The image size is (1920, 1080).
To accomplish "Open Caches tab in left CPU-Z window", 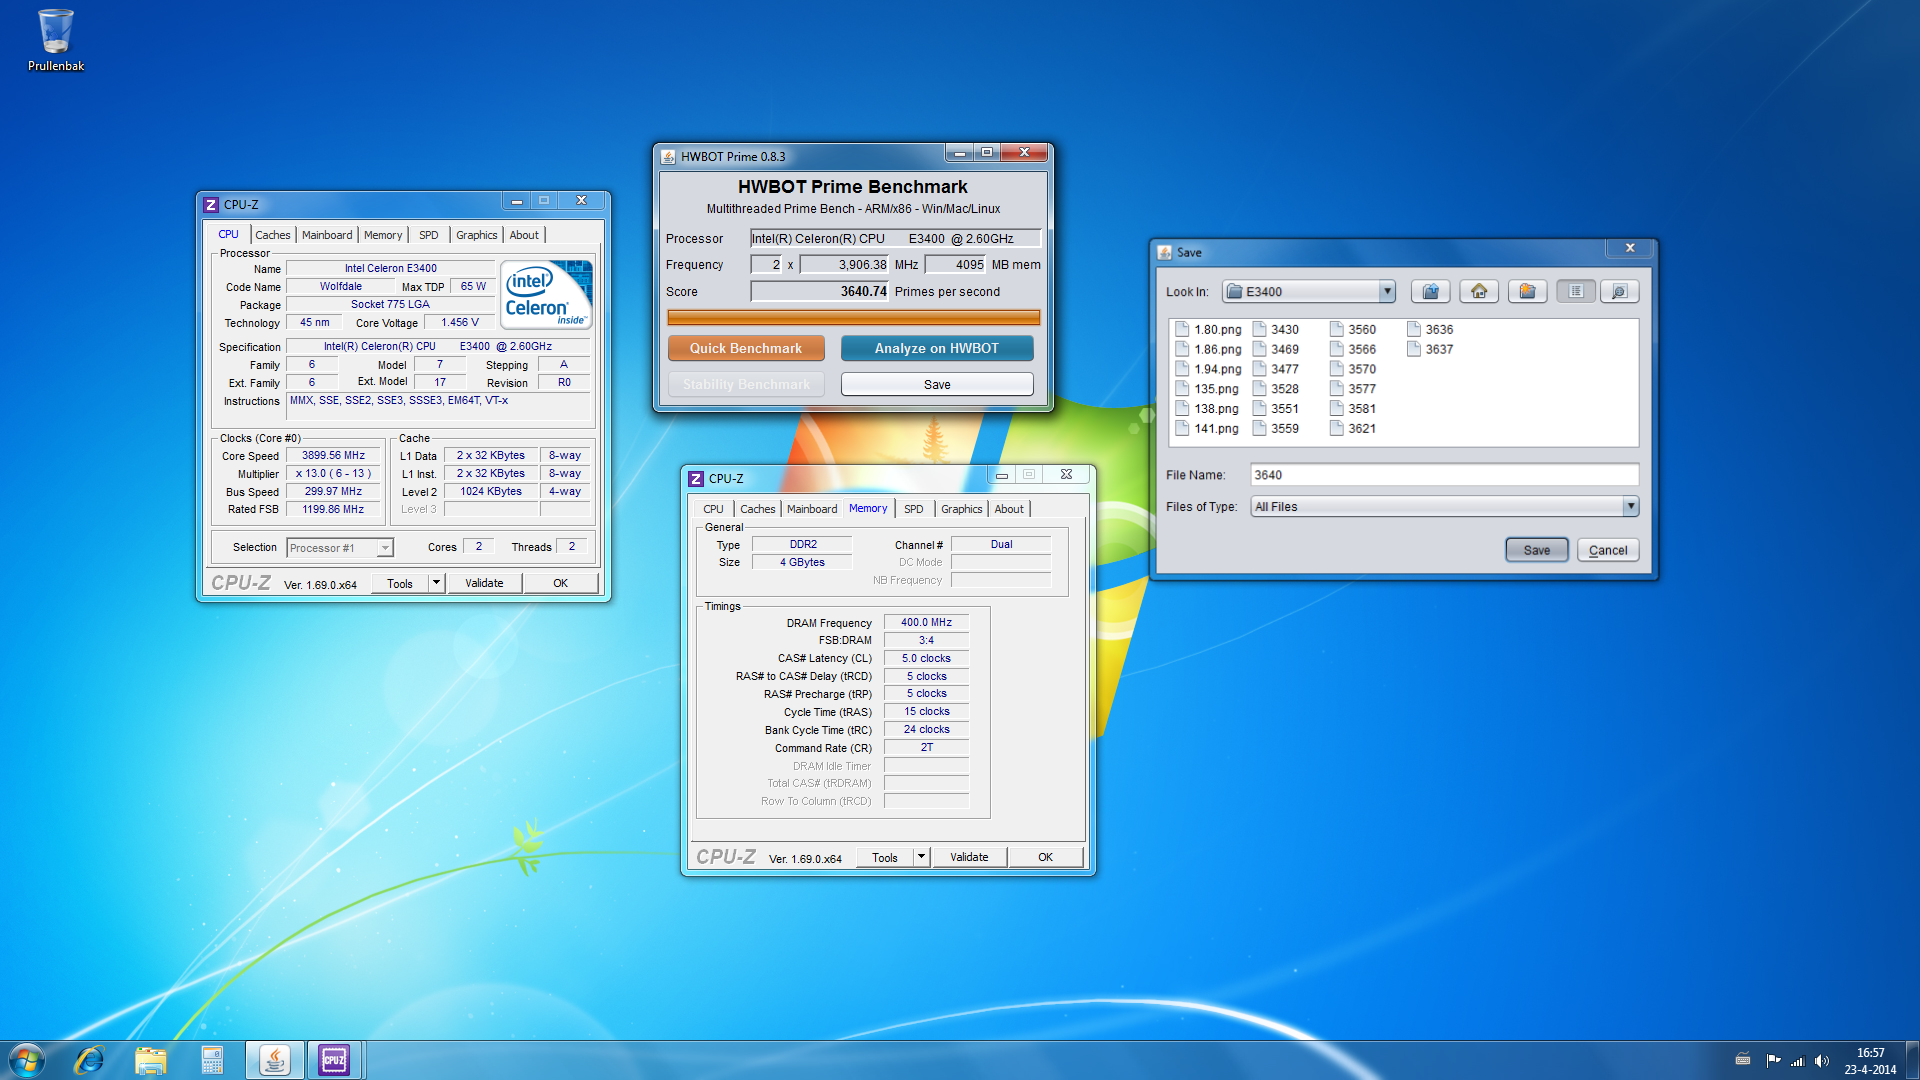I will point(272,235).
